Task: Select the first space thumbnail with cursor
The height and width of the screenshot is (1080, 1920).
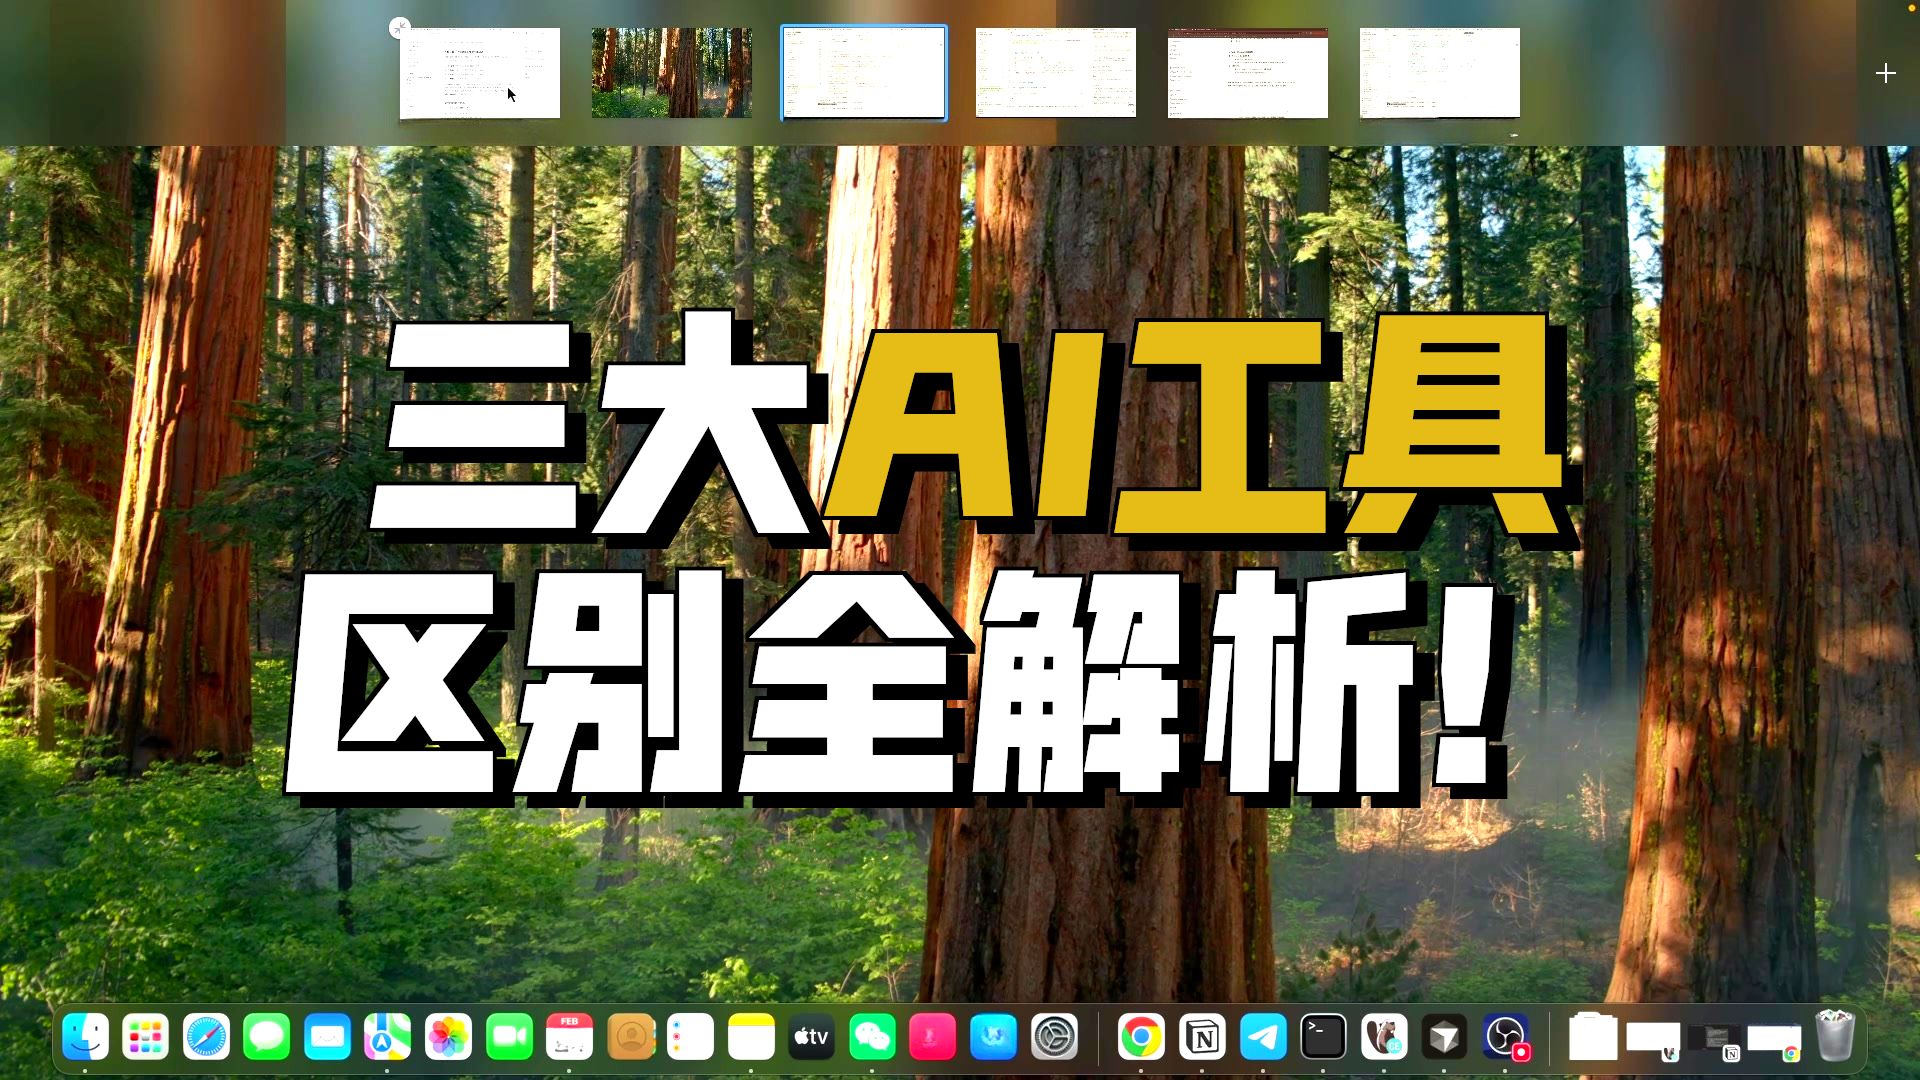Action: (480, 73)
